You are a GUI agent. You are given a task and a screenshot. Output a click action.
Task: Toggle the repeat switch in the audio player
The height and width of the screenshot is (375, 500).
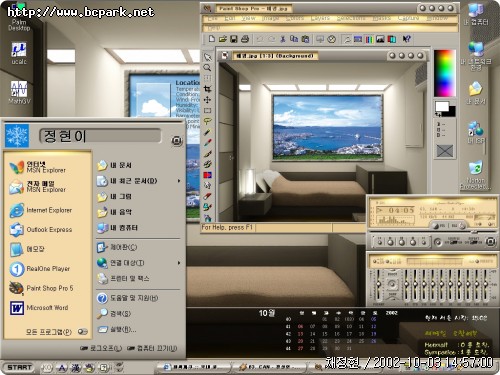[x=474, y=242]
